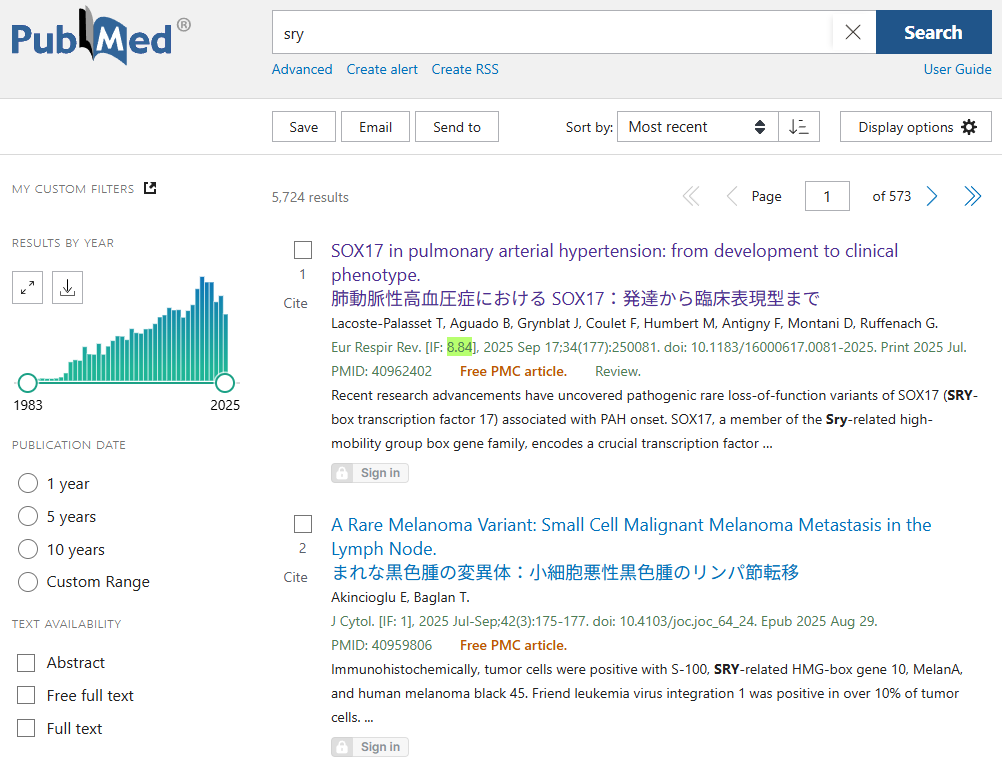This screenshot has height=761, width=1002.
Task: Open the User Guide link
Action: coord(957,69)
